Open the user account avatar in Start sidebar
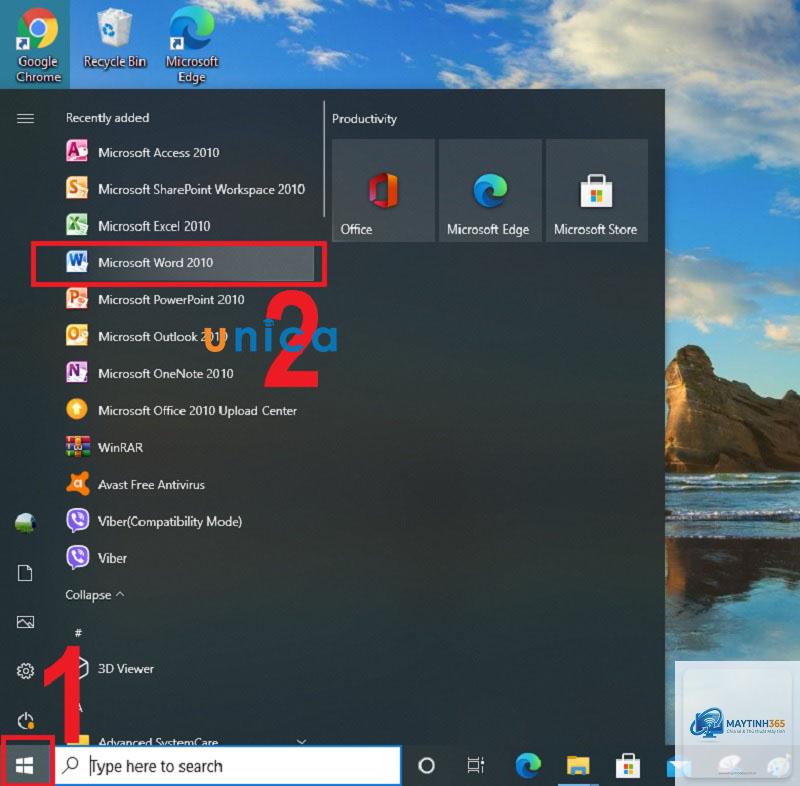Viewport: 800px width, 786px height. click(25, 523)
